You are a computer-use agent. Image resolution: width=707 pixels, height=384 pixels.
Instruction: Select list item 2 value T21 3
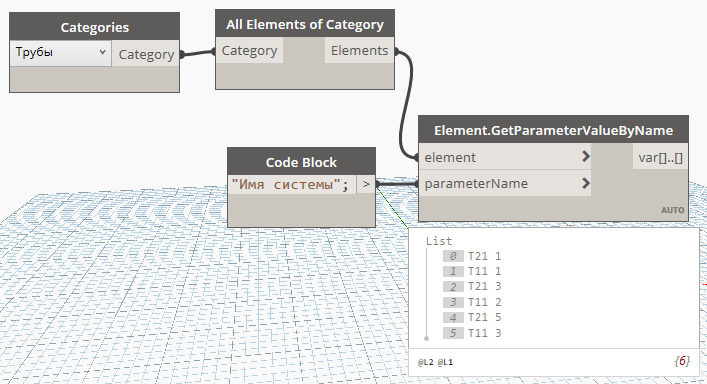point(485,287)
